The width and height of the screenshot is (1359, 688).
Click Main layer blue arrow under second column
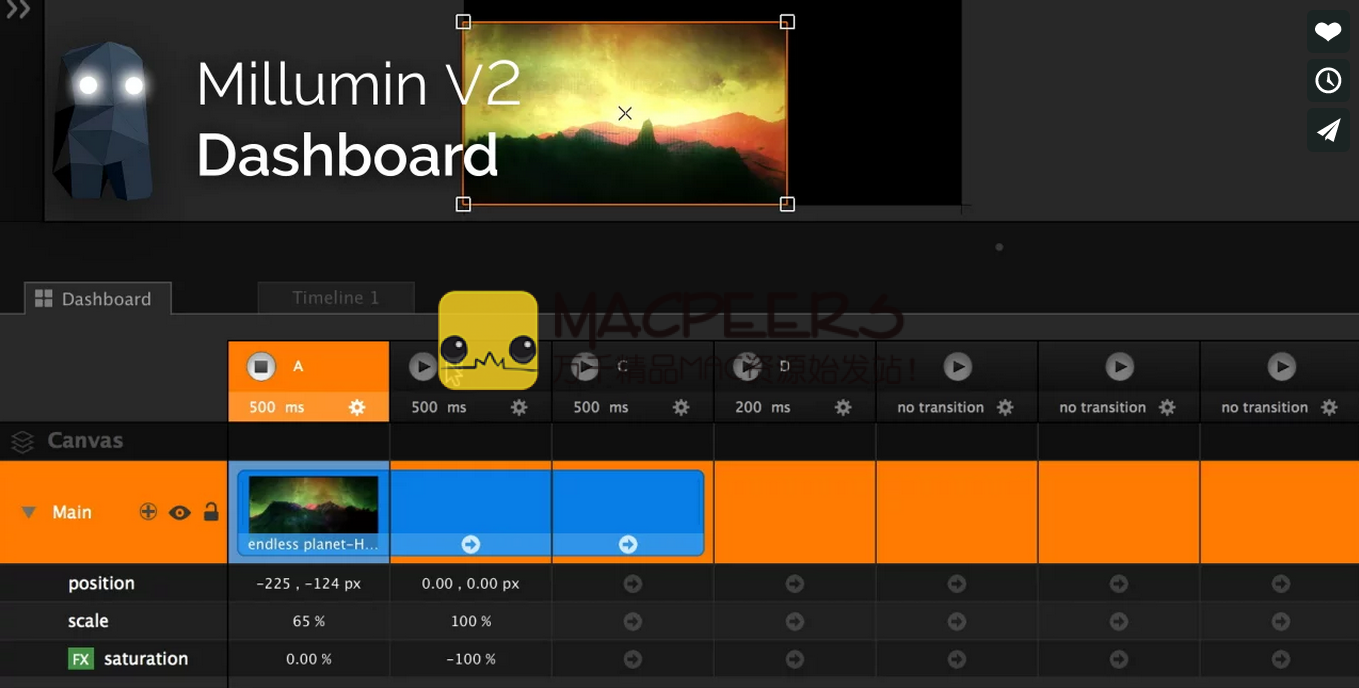[471, 544]
